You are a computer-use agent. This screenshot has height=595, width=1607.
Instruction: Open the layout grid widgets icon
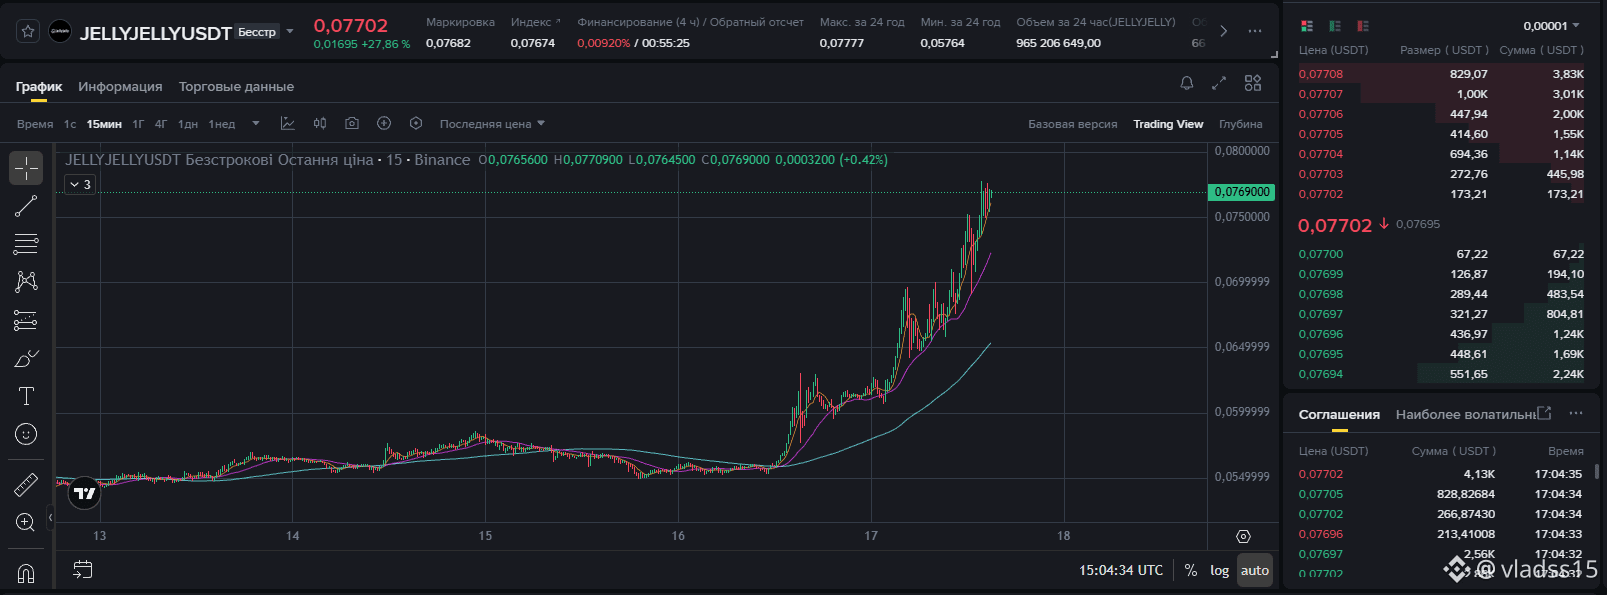1253,83
